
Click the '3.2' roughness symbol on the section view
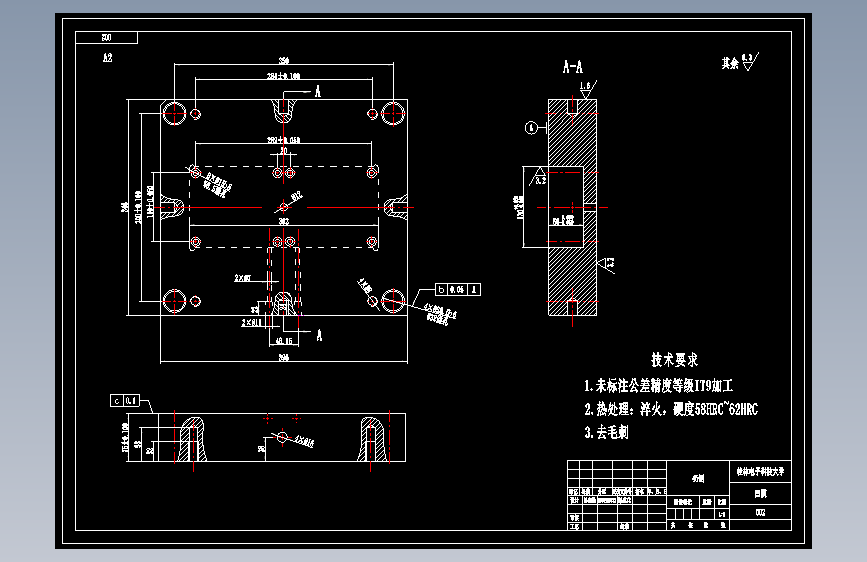[x=540, y=177]
